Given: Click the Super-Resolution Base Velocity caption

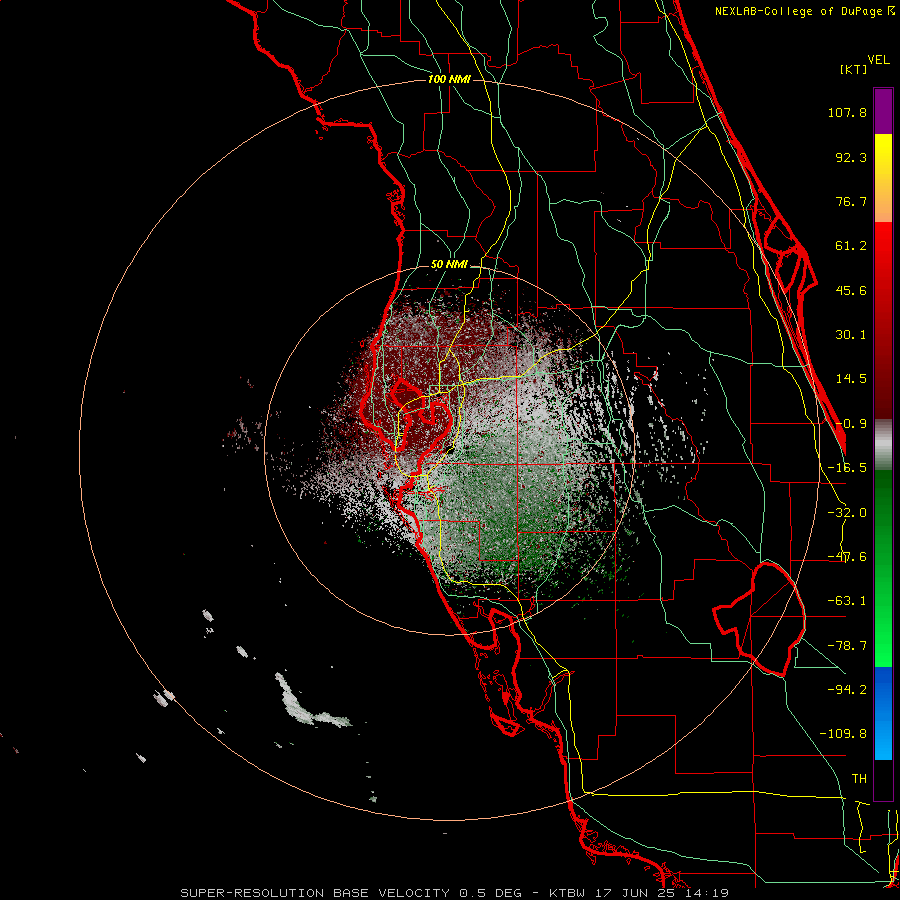Looking at the screenshot, I should [x=455, y=893].
